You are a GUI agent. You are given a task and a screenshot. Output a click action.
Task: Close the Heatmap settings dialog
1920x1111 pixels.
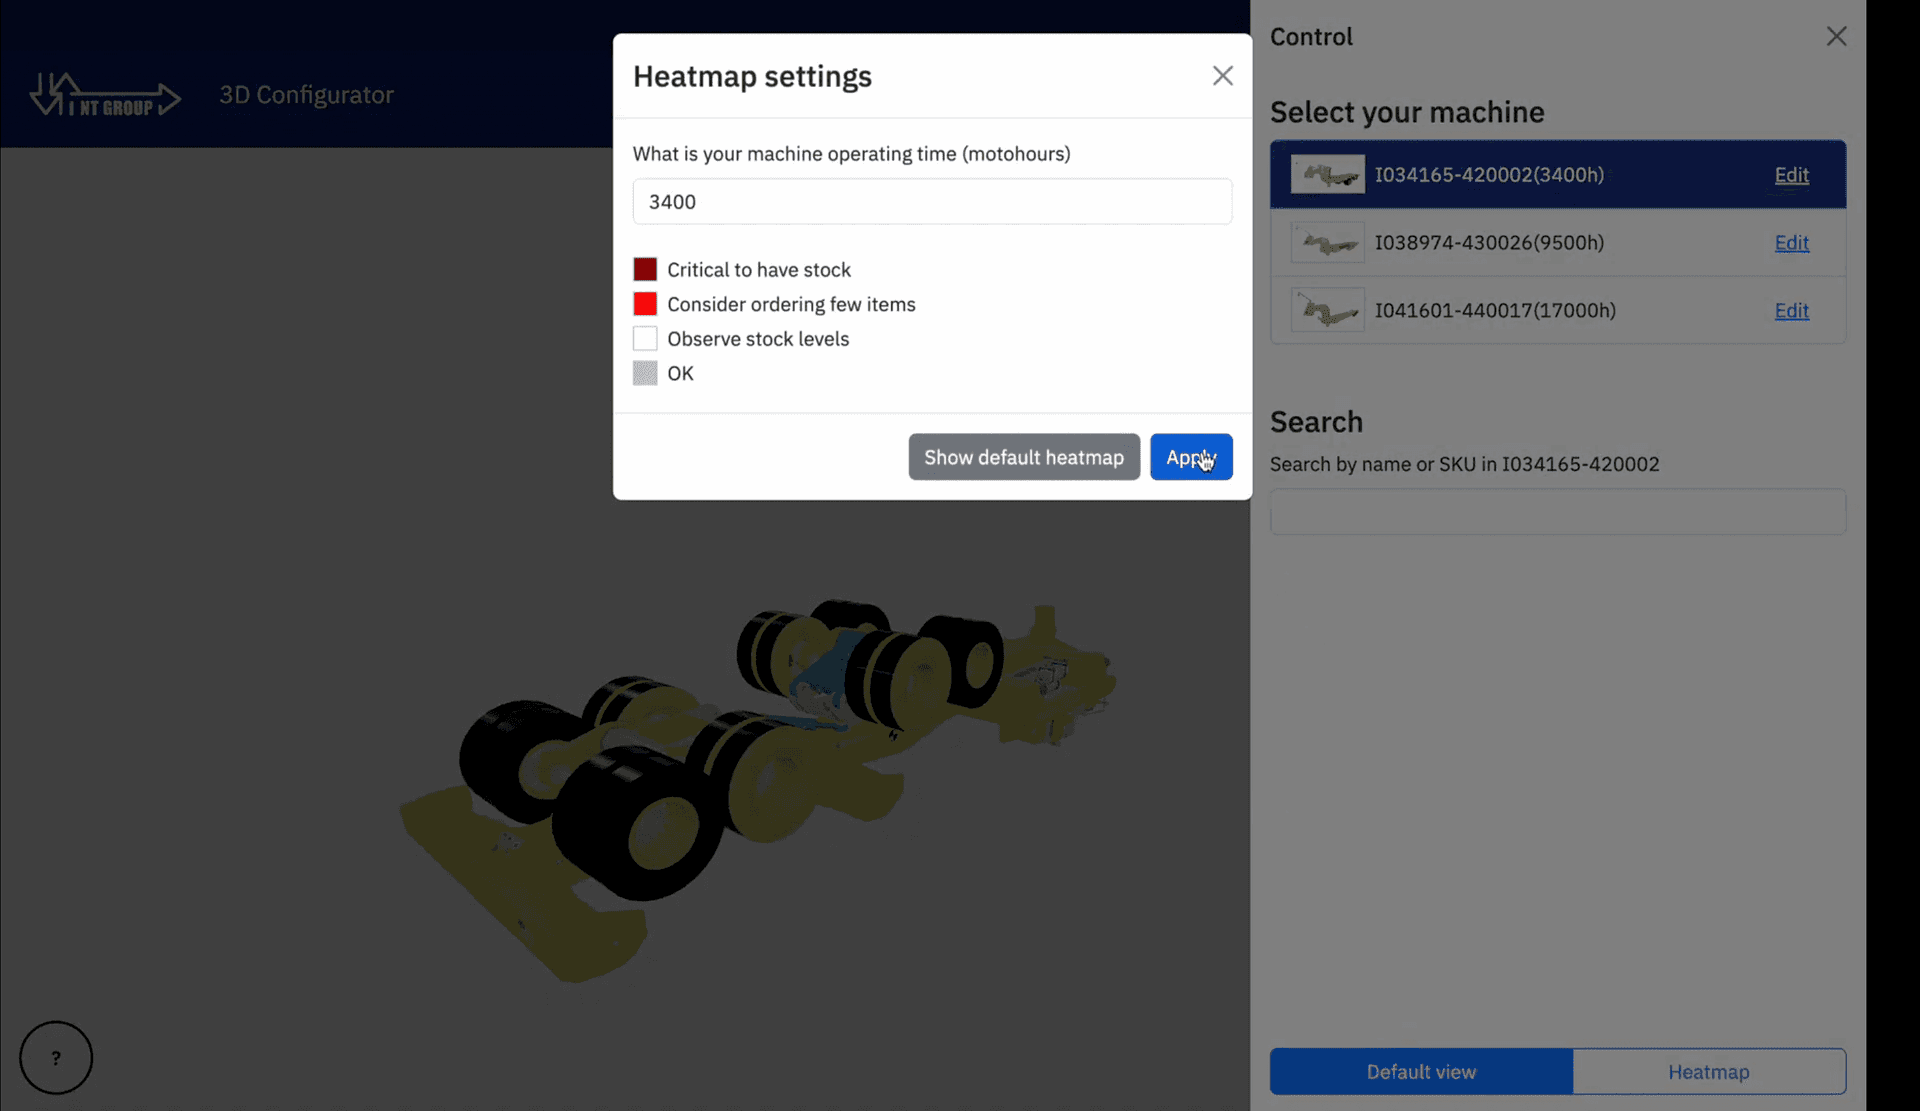(1222, 75)
